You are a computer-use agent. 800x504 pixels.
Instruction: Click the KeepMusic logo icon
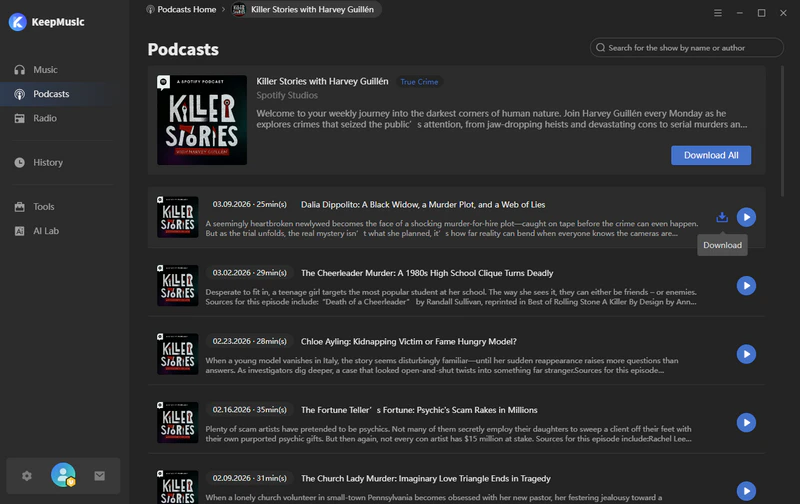[17, 22]
